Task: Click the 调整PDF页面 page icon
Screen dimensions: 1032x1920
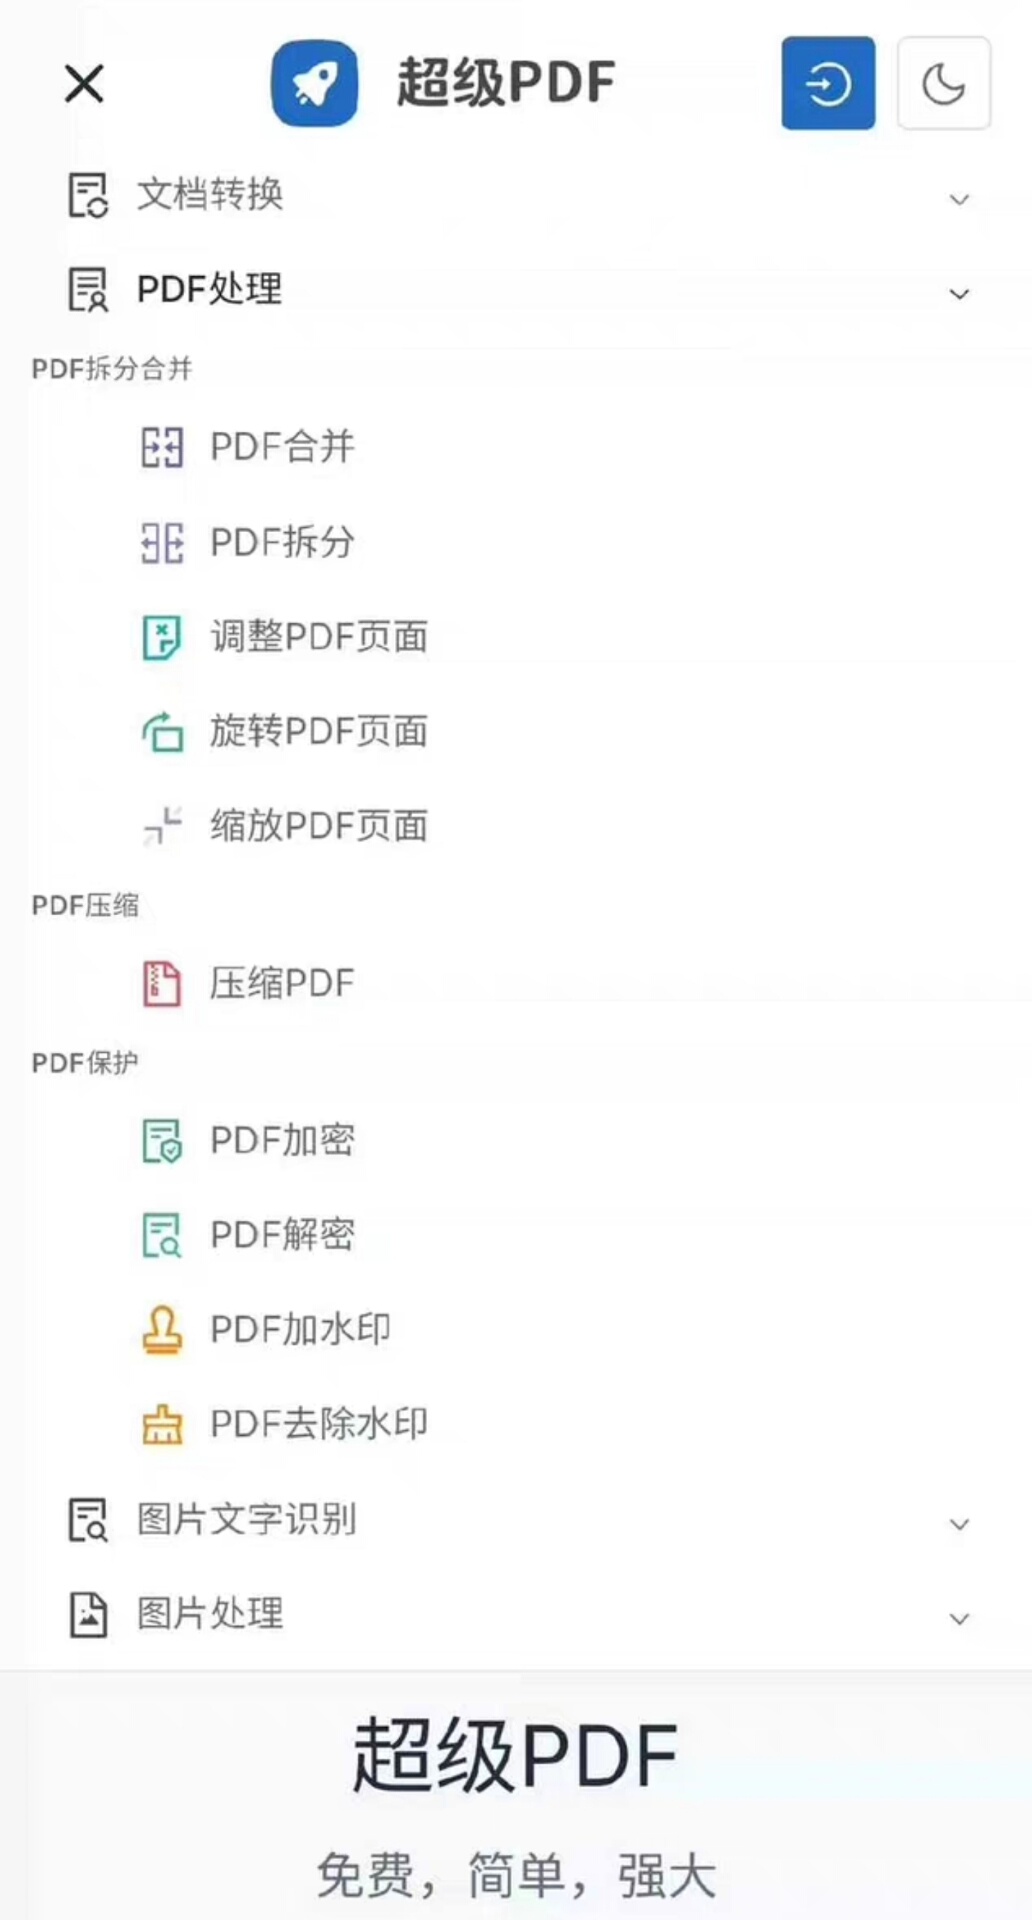Action: pyautogui.click(x=162, y=637)
